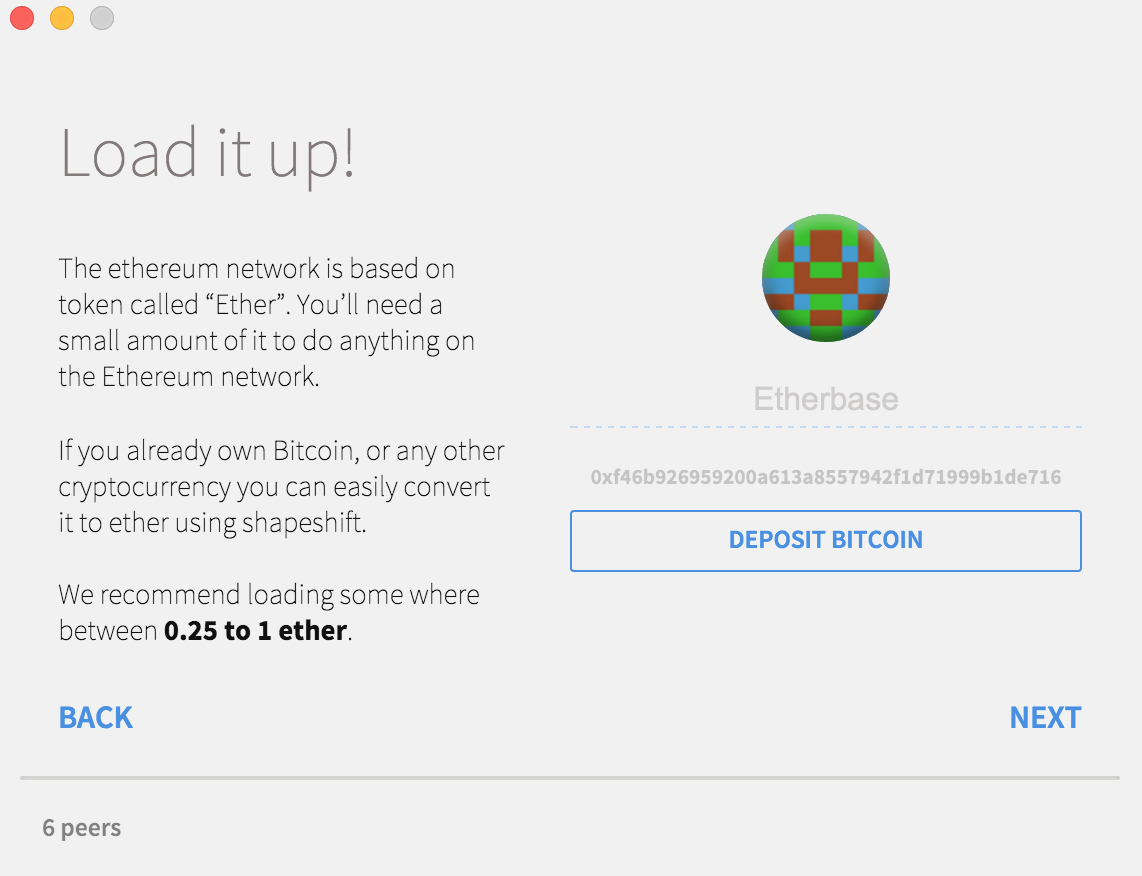This screenshot has width=1142, height=876.
Task: Click the word "shapeshift" in the paragraph
Action: (x=302, y=523)
